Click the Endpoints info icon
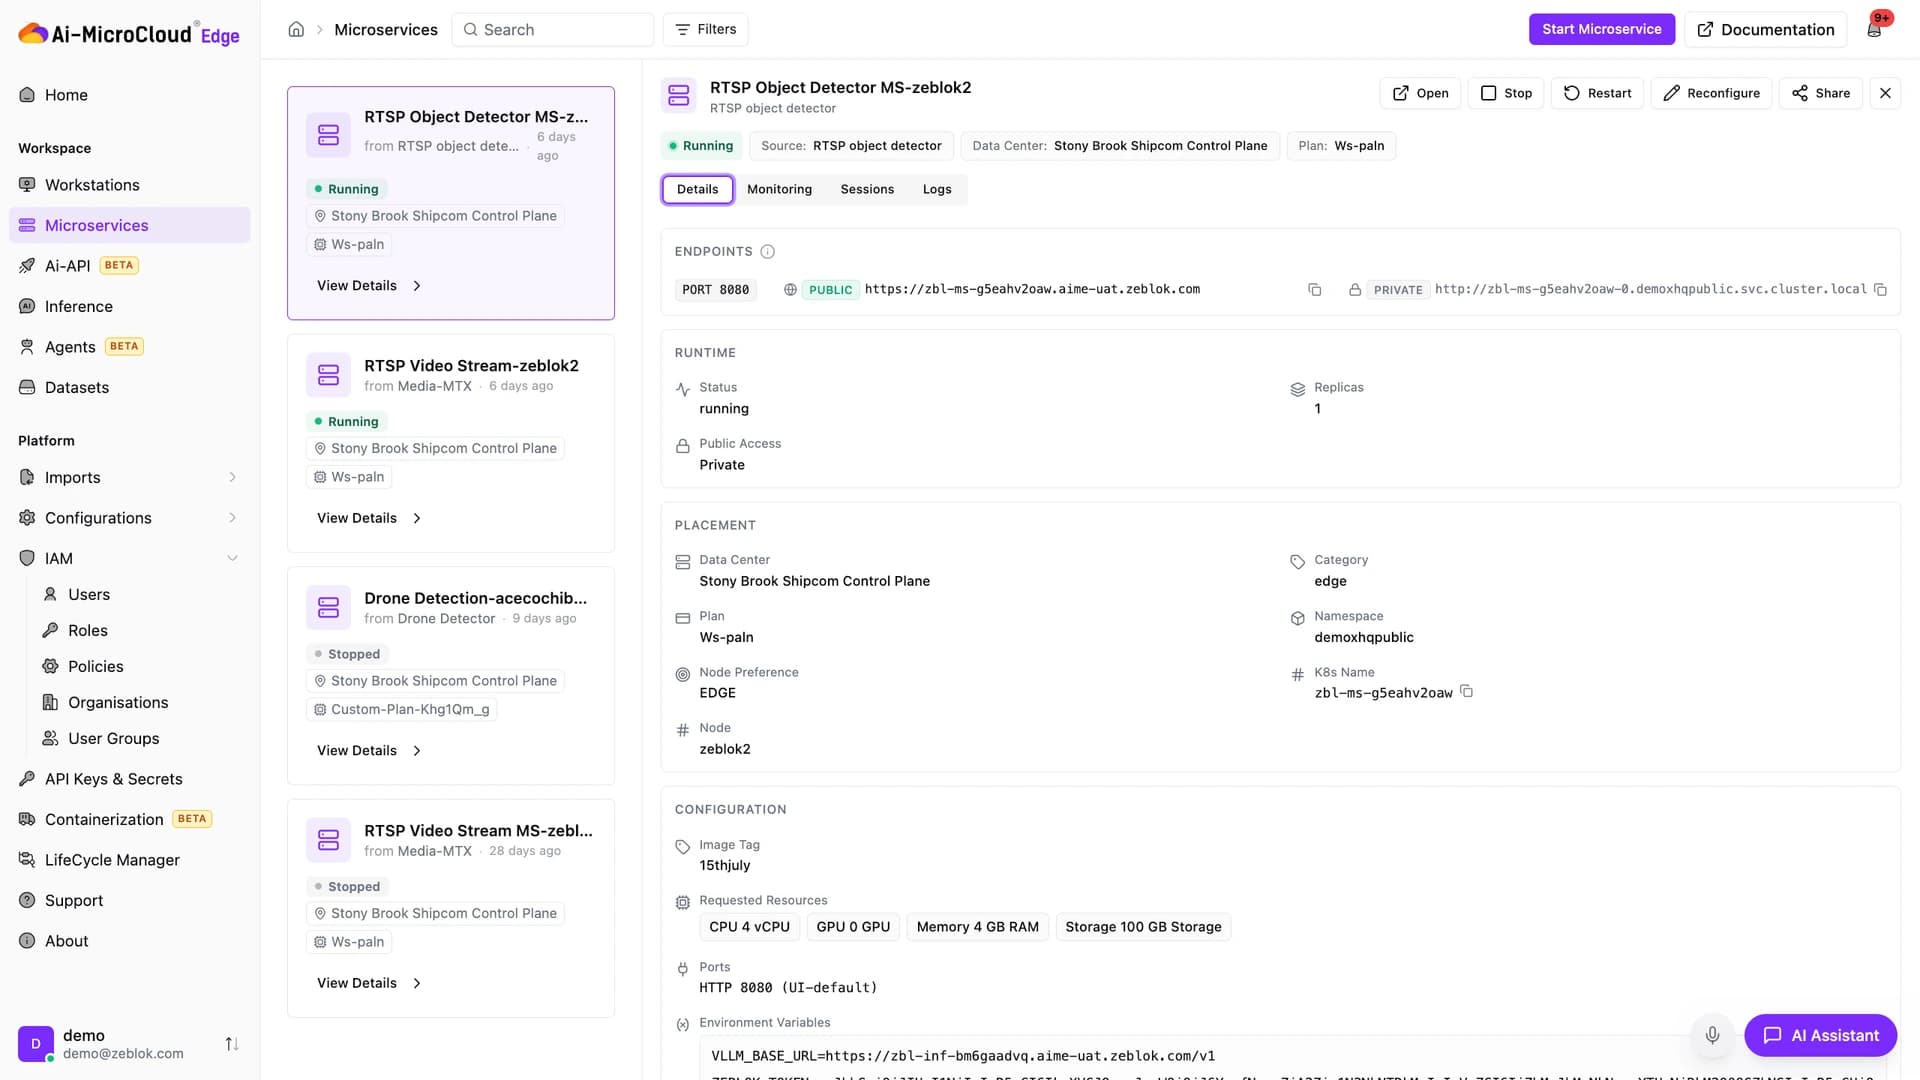1920x1080 pixels. pyautogui.click(x=767, y=252)
